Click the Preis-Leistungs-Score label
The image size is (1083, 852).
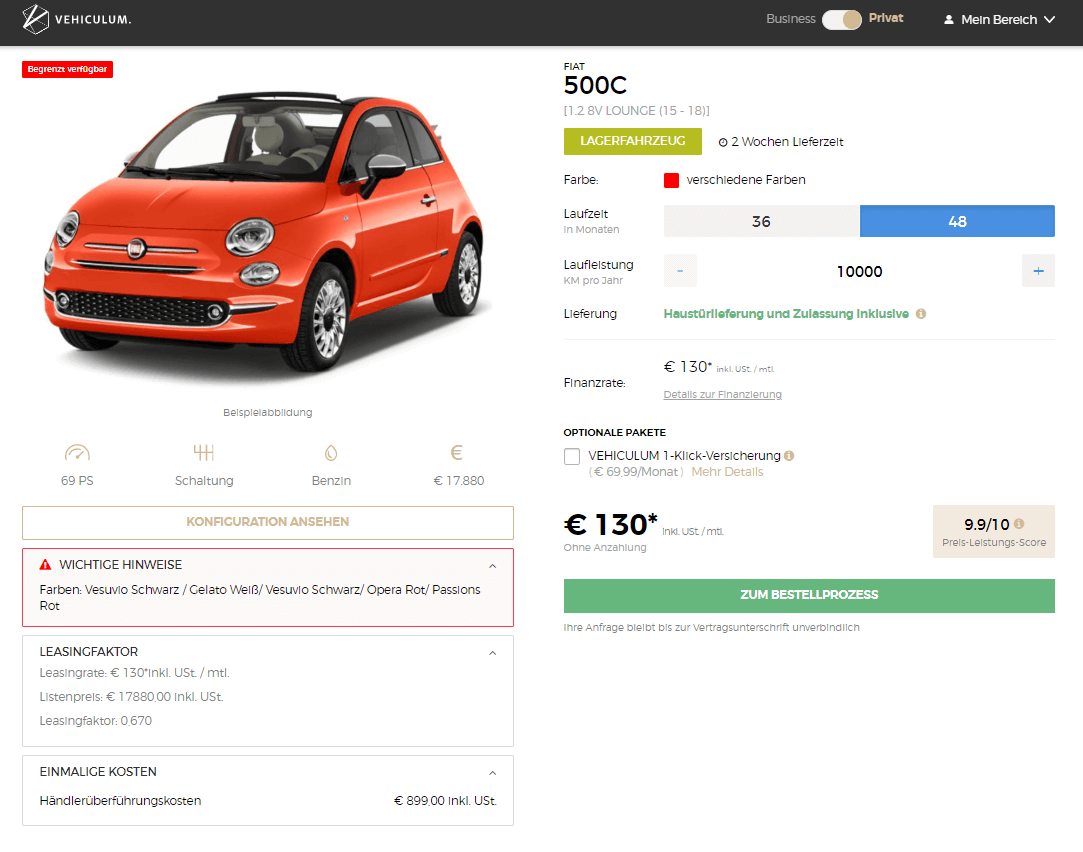(994, 543)
